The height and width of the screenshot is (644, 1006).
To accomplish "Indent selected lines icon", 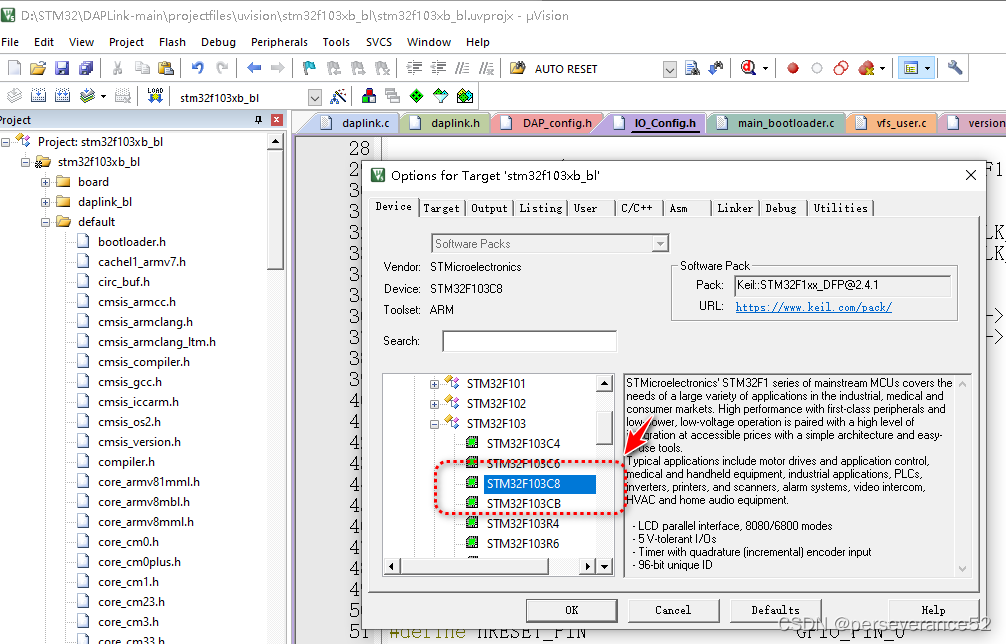I will pyautogui.click(x=414, y=68).
